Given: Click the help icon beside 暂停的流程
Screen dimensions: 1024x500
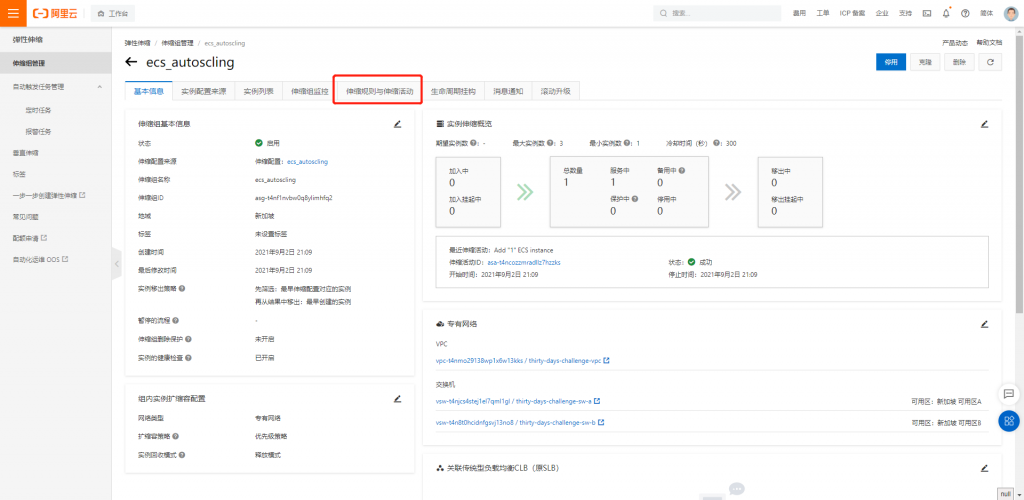Looking at the screenshot, I should 175,320.
